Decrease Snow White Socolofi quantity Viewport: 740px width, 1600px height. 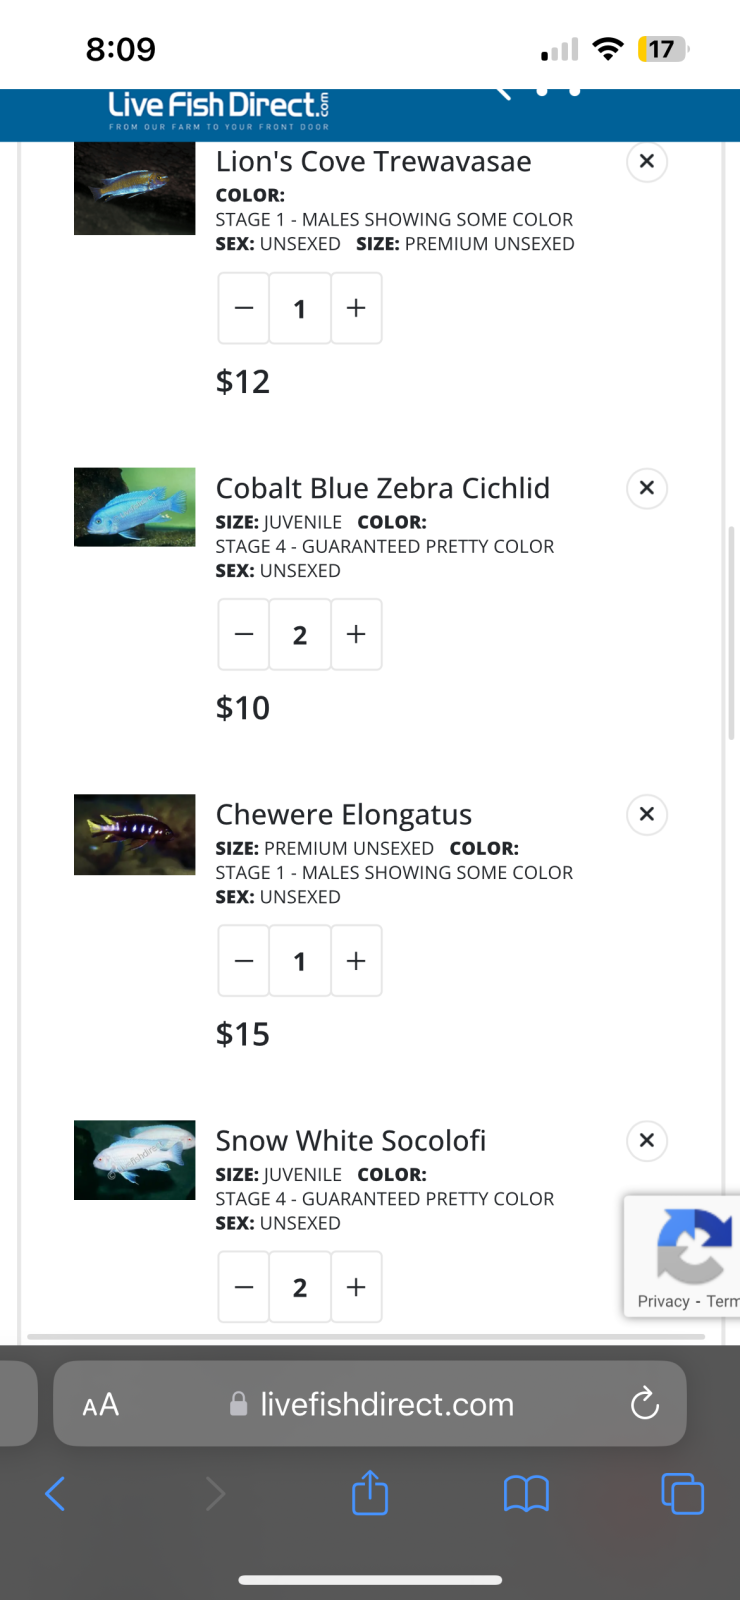pyautogui.click(x=244, y=1287)
